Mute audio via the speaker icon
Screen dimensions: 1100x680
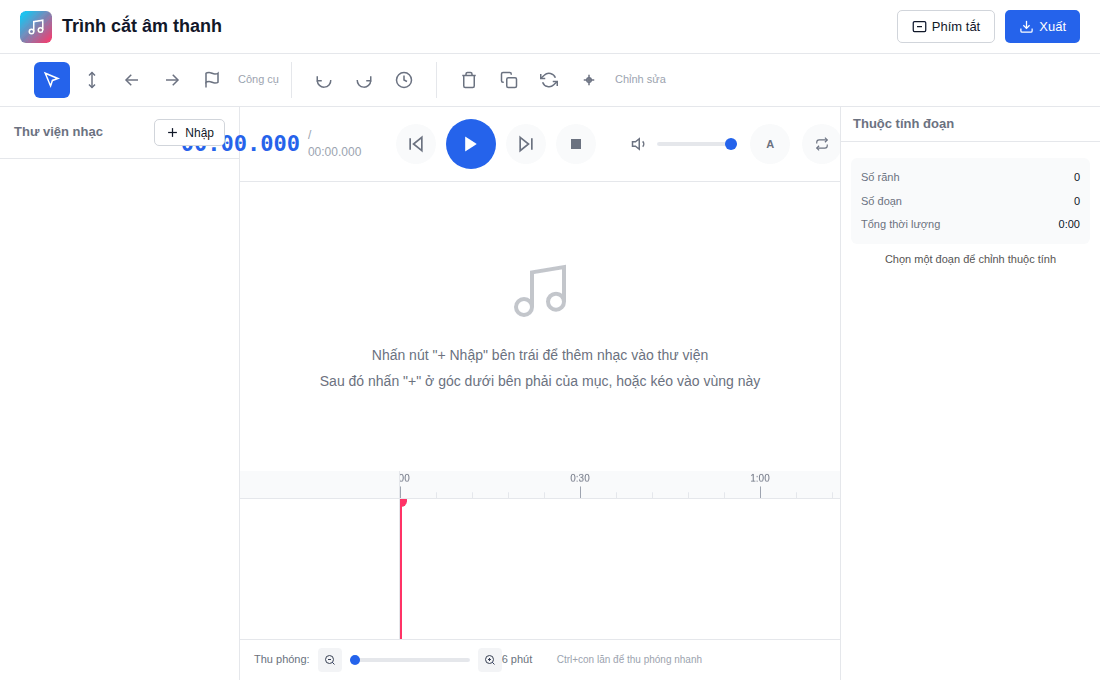[638, 144]
